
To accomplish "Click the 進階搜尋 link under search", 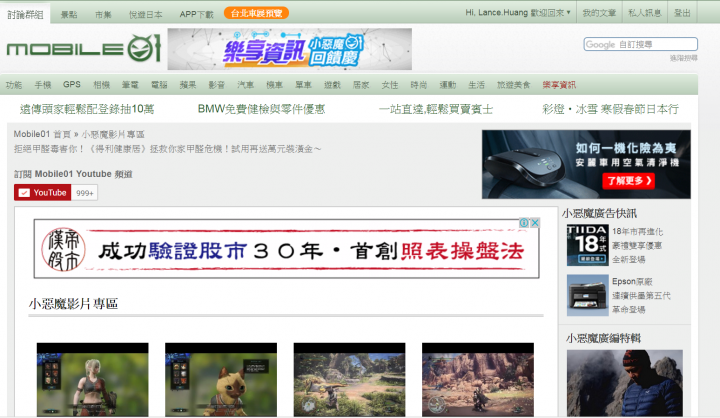I will point(684,58).
